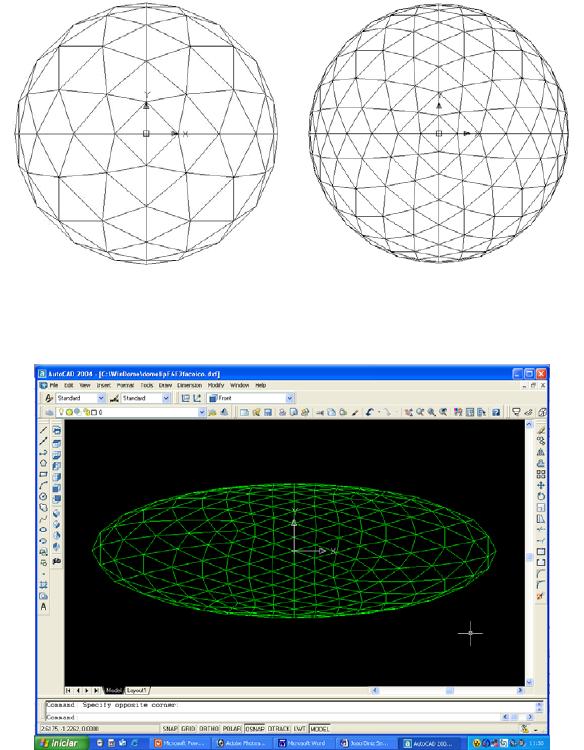The height and width of the screenshot is (750, 584).
Task: Open the layer 0 dropdown list
Action: point(201,412)
